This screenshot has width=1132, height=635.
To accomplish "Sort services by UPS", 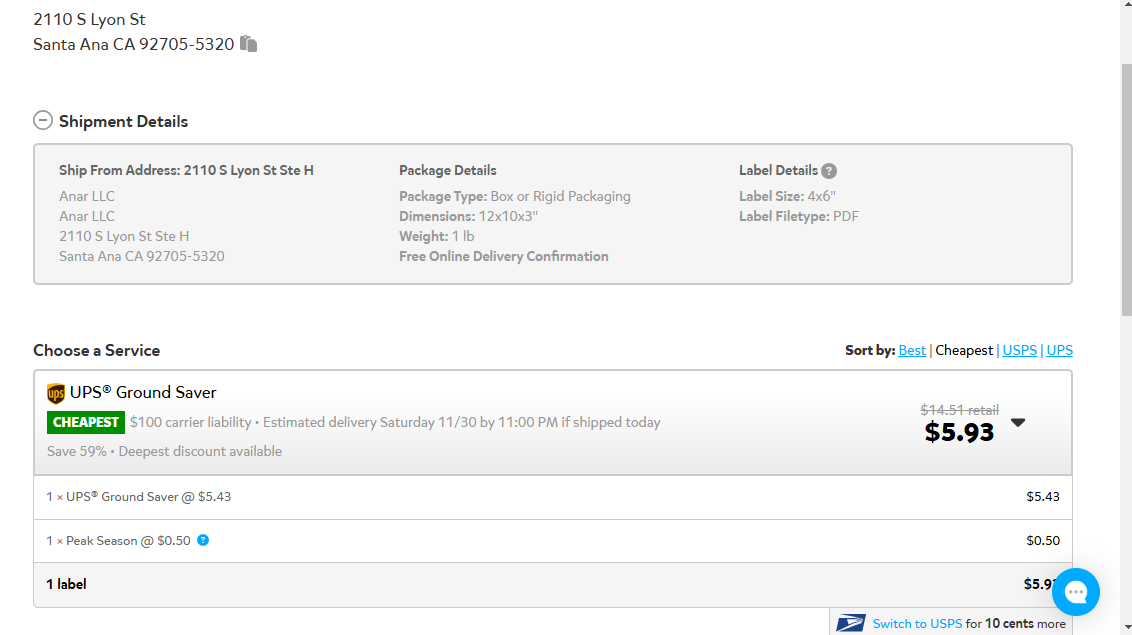I will pyautogui.click(x=1059, y=351).
